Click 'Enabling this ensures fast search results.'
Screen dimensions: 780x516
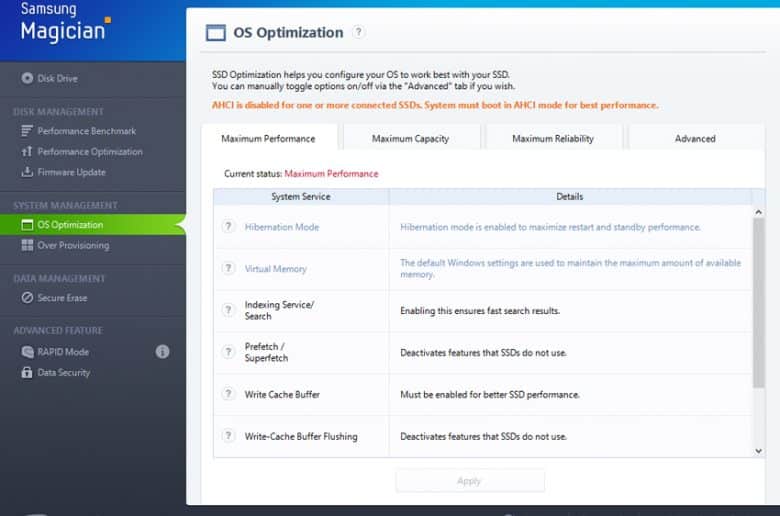[480, 310]
